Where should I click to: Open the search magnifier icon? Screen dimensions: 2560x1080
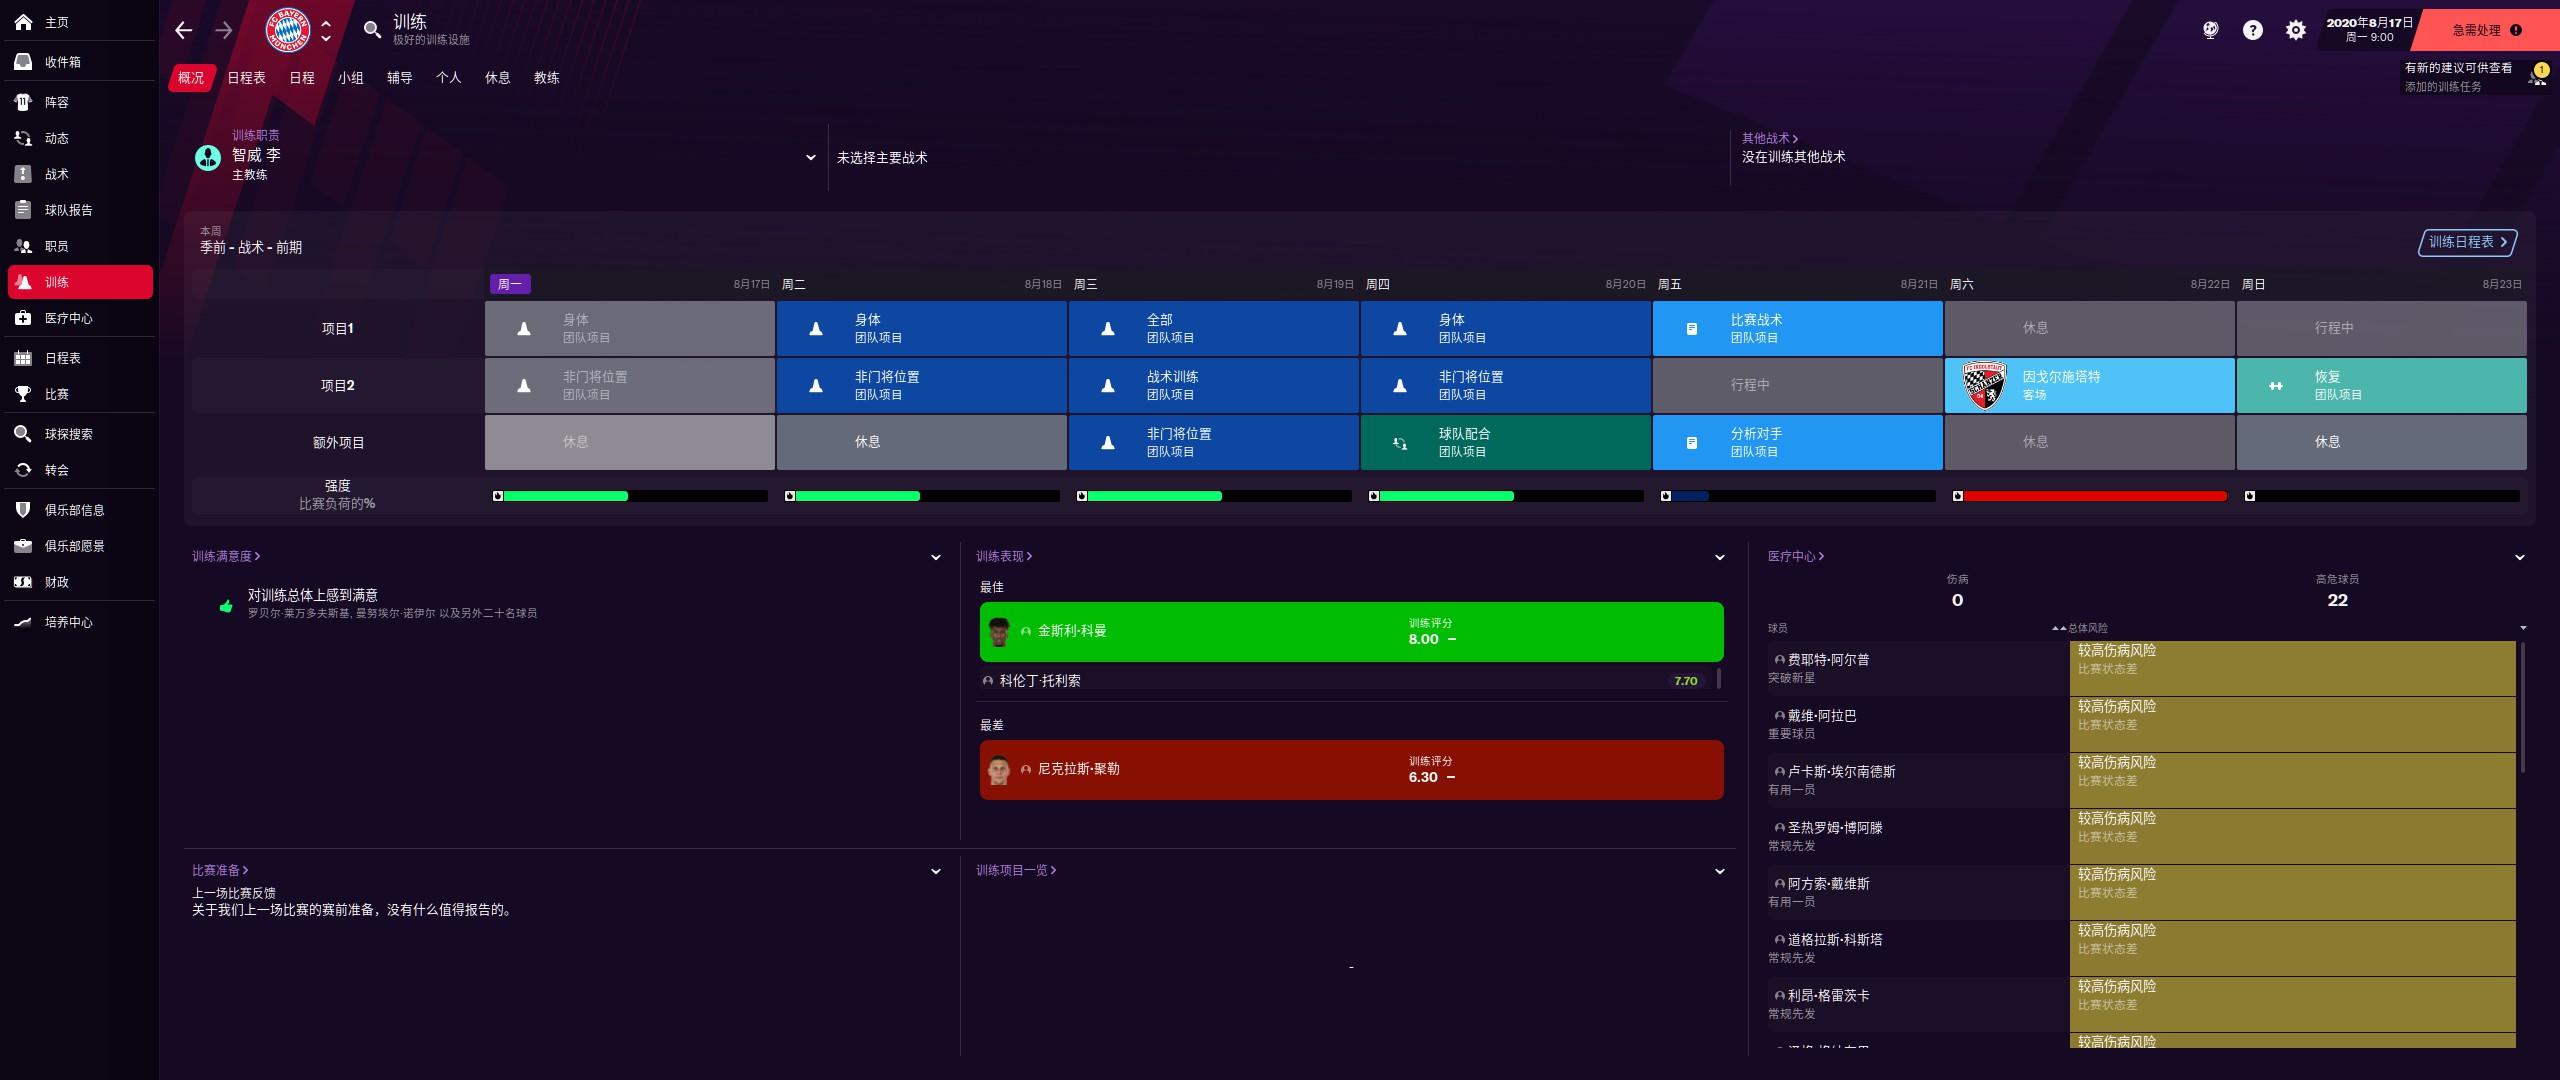point(372,30)
